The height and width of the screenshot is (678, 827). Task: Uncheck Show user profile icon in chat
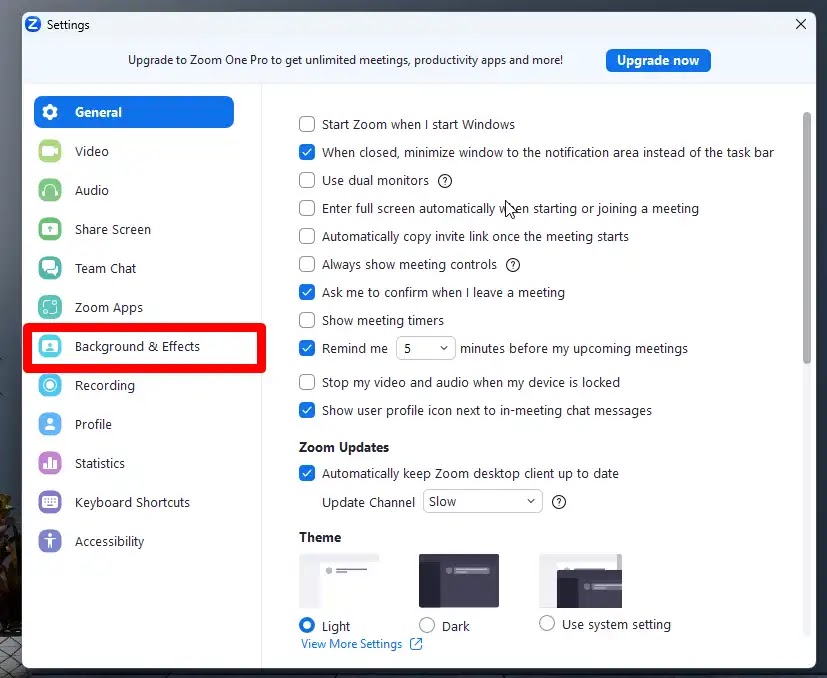307,410
